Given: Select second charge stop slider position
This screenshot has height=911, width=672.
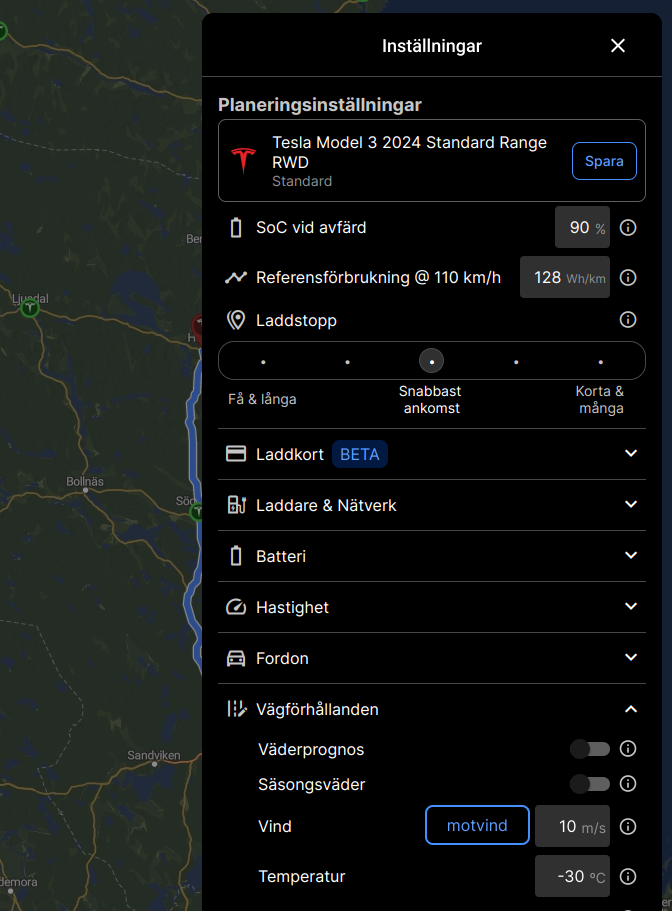Looking at the screenshot, I should 347,361.
